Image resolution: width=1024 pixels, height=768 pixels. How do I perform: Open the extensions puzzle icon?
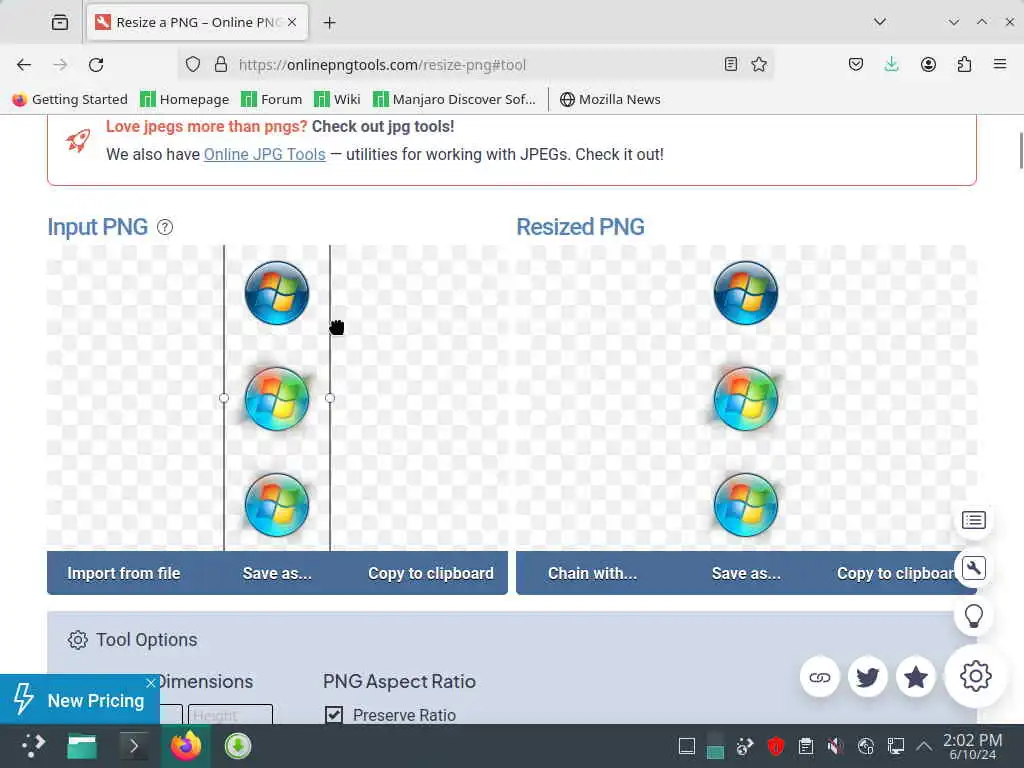tap(964, 64)
